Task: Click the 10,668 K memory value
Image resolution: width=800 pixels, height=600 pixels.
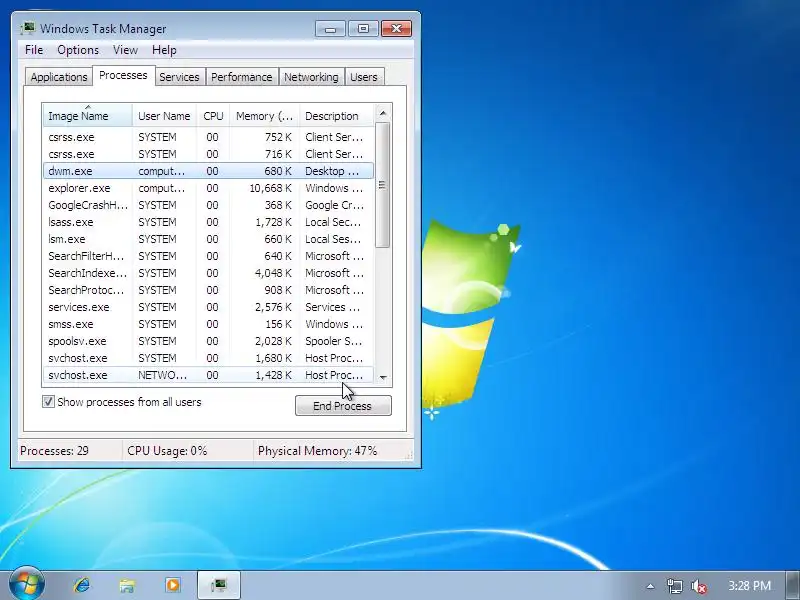Action: pos(270,188)
